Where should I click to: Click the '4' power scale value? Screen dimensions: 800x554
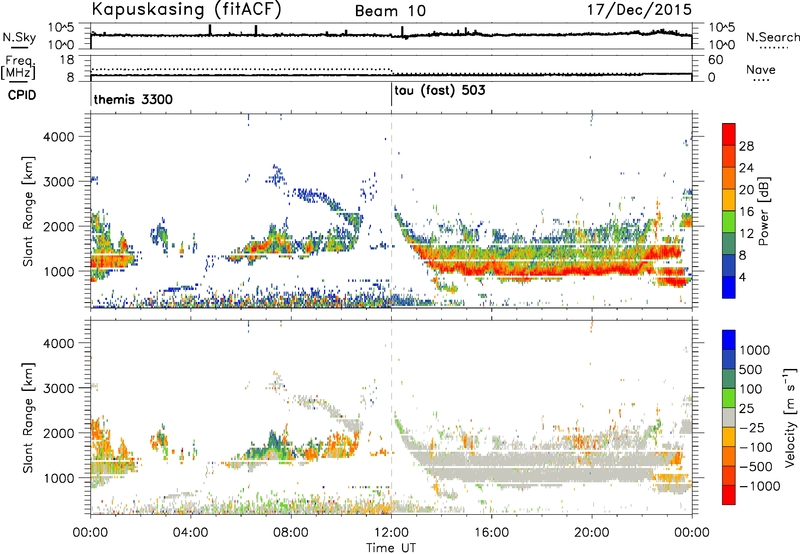point(742,277)
